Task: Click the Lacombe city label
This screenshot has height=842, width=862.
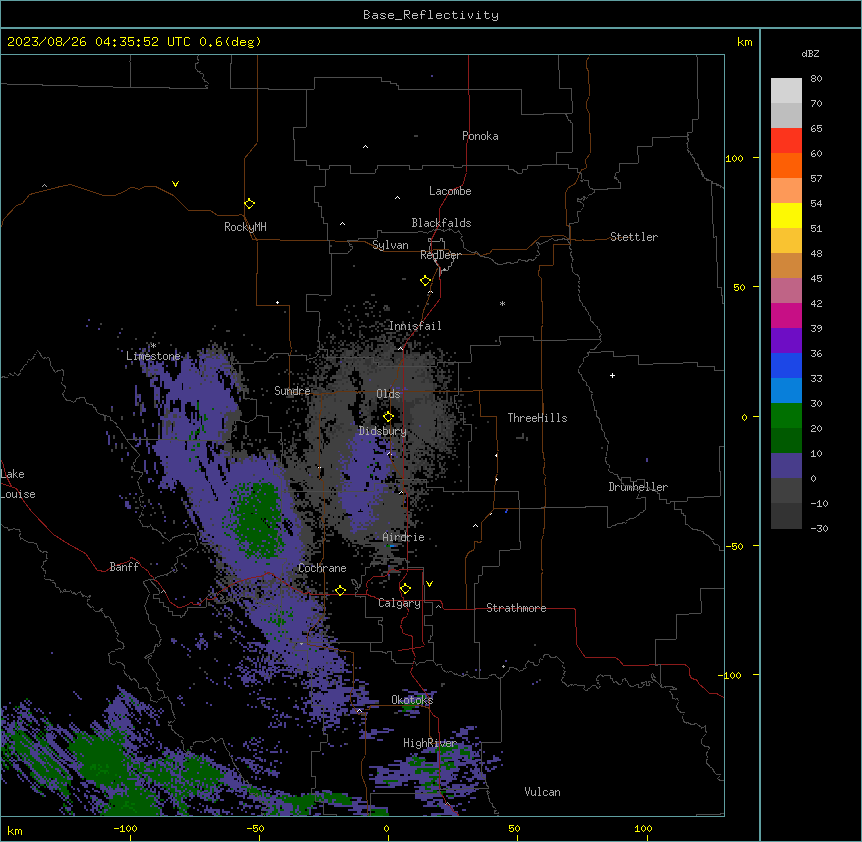Action: pyautogui.click(x=450, y=191)
